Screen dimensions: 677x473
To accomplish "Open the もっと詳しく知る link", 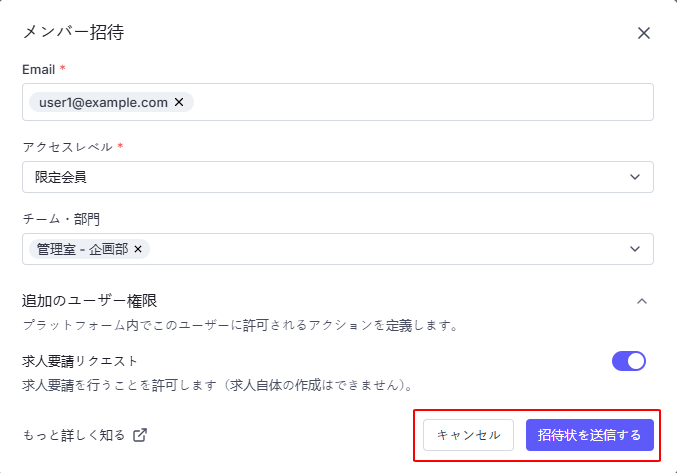I will point(74,435).
